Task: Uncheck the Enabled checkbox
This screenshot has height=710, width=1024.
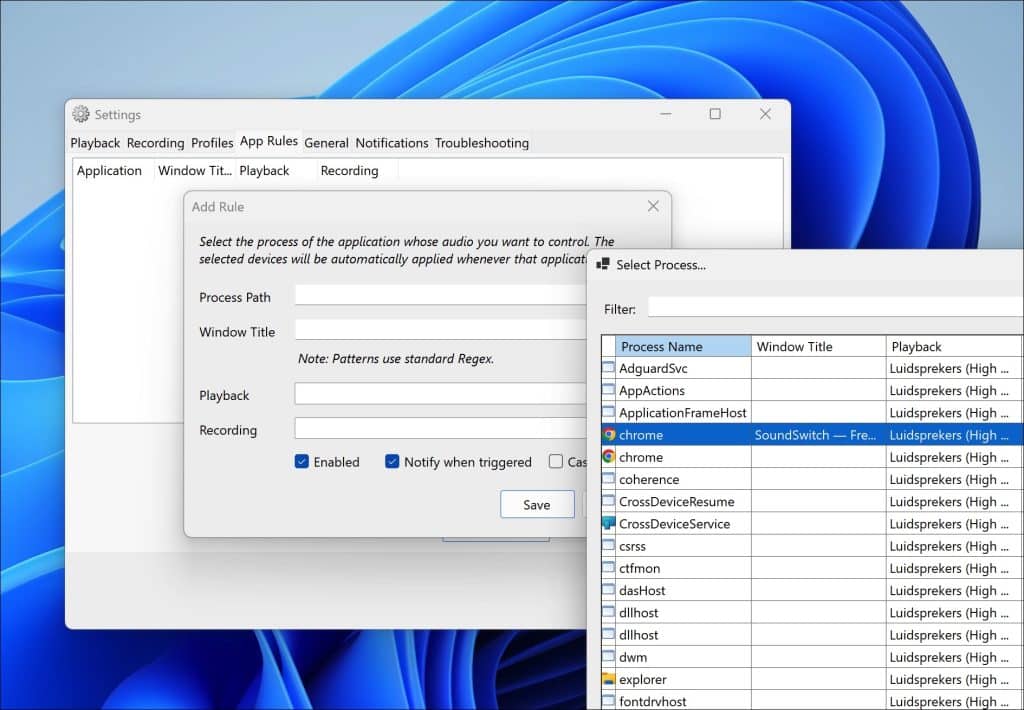Action: coord(302,462)
